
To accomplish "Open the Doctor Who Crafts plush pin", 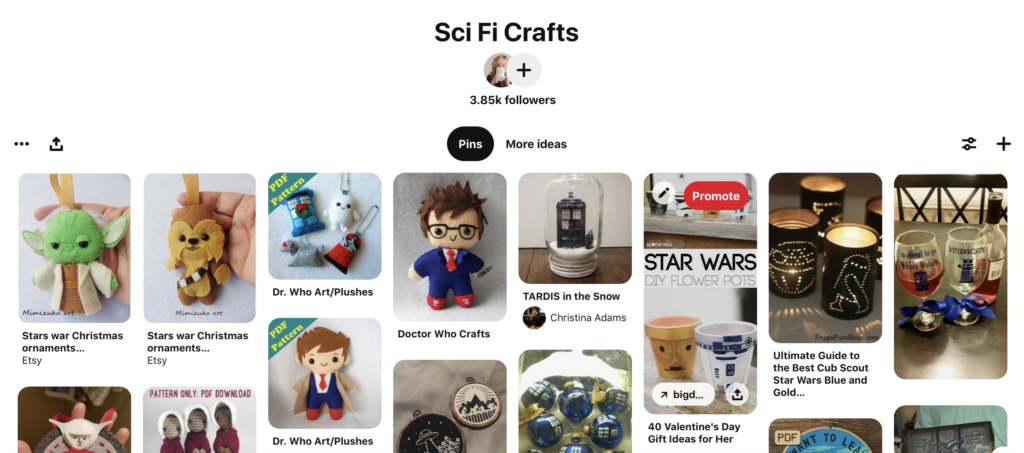I will (450, 247).
